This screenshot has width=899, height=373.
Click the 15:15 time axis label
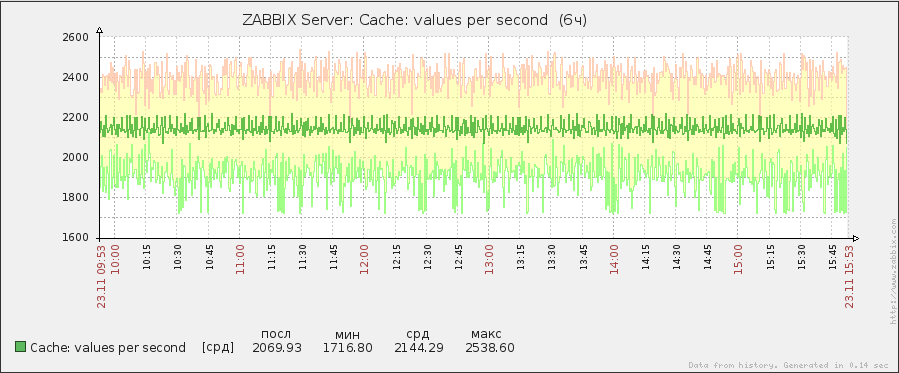tap(770, 257)
